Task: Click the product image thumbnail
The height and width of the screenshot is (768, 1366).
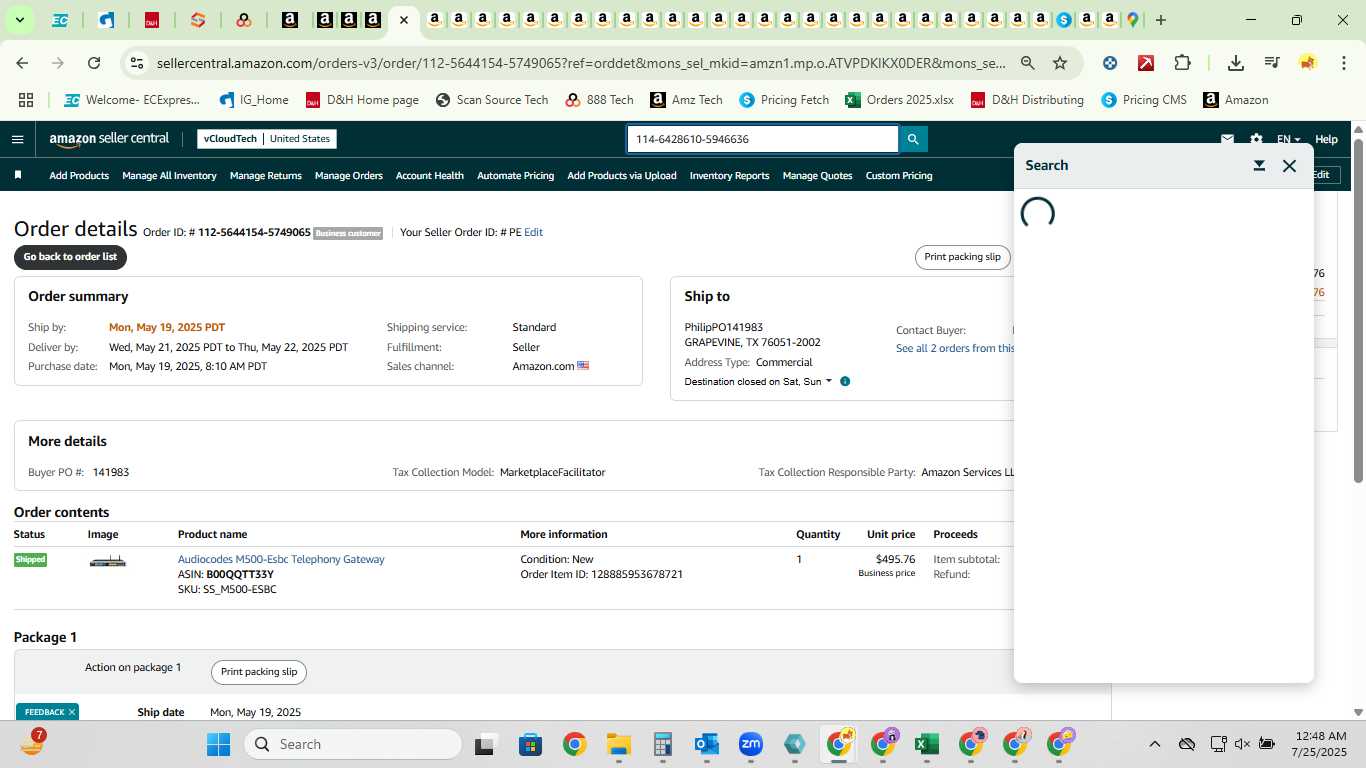Action: 108,562
